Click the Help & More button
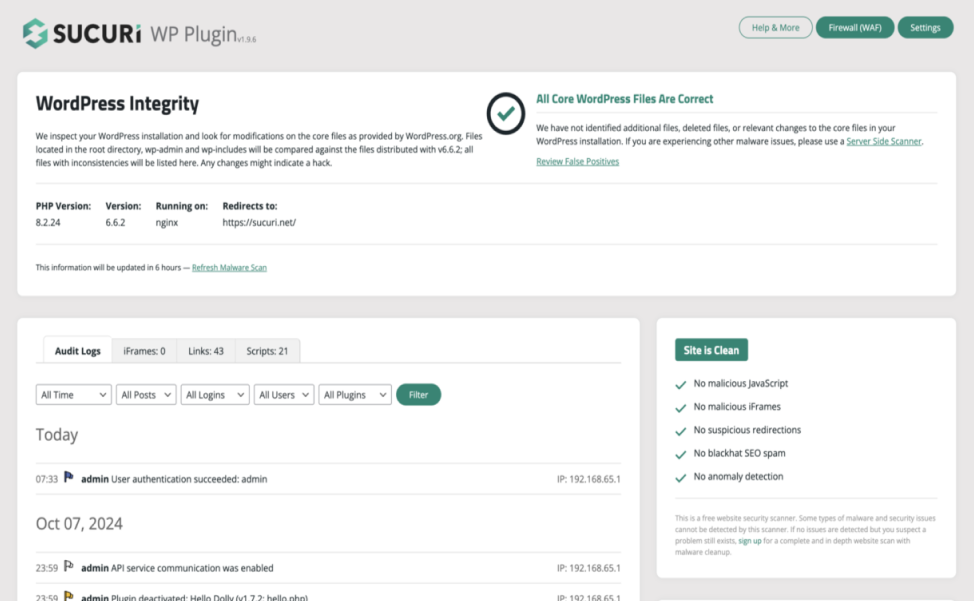Image resolution: width=974 pixels, height=601 pixels. [x=775, y=27]
